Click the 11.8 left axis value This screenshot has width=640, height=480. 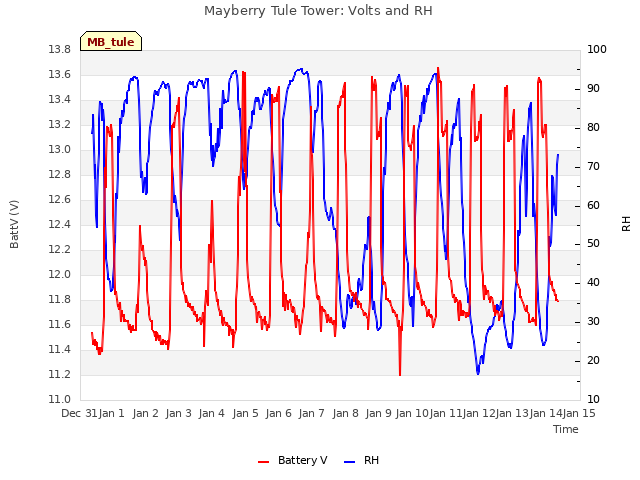point(59,300)
